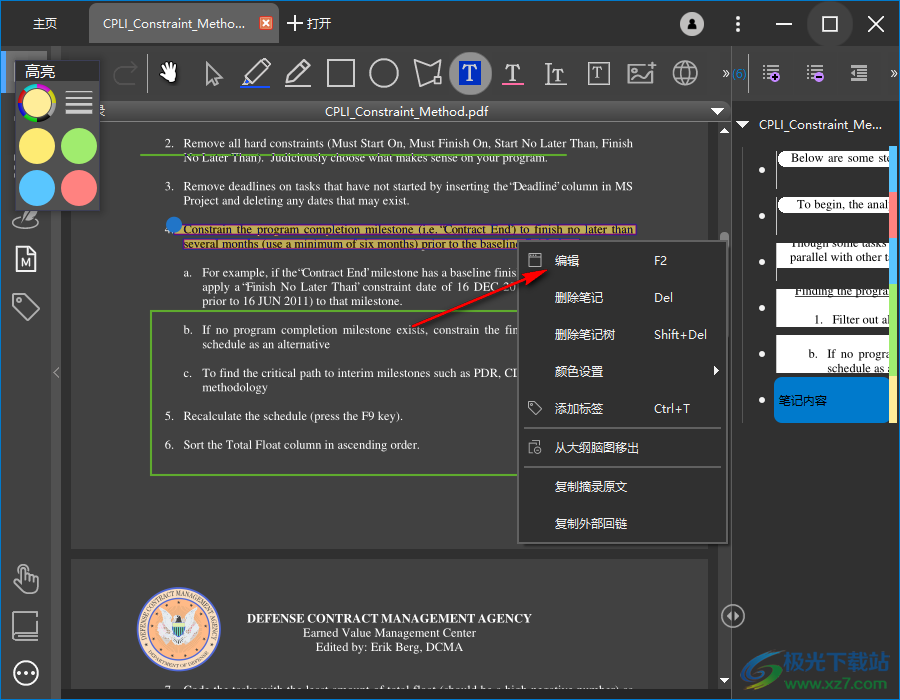
Task: Pick the green highlight color
Action: coord(79,146)
